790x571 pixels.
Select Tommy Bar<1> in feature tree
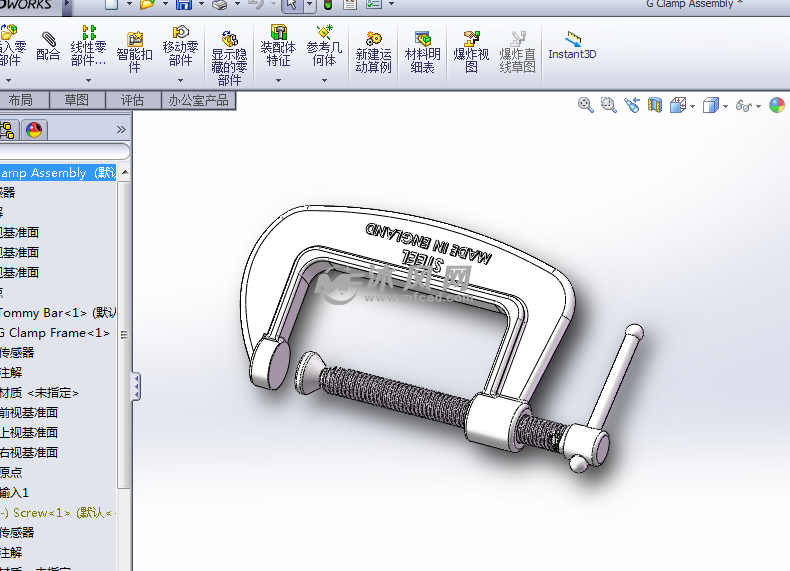[57, 313]
